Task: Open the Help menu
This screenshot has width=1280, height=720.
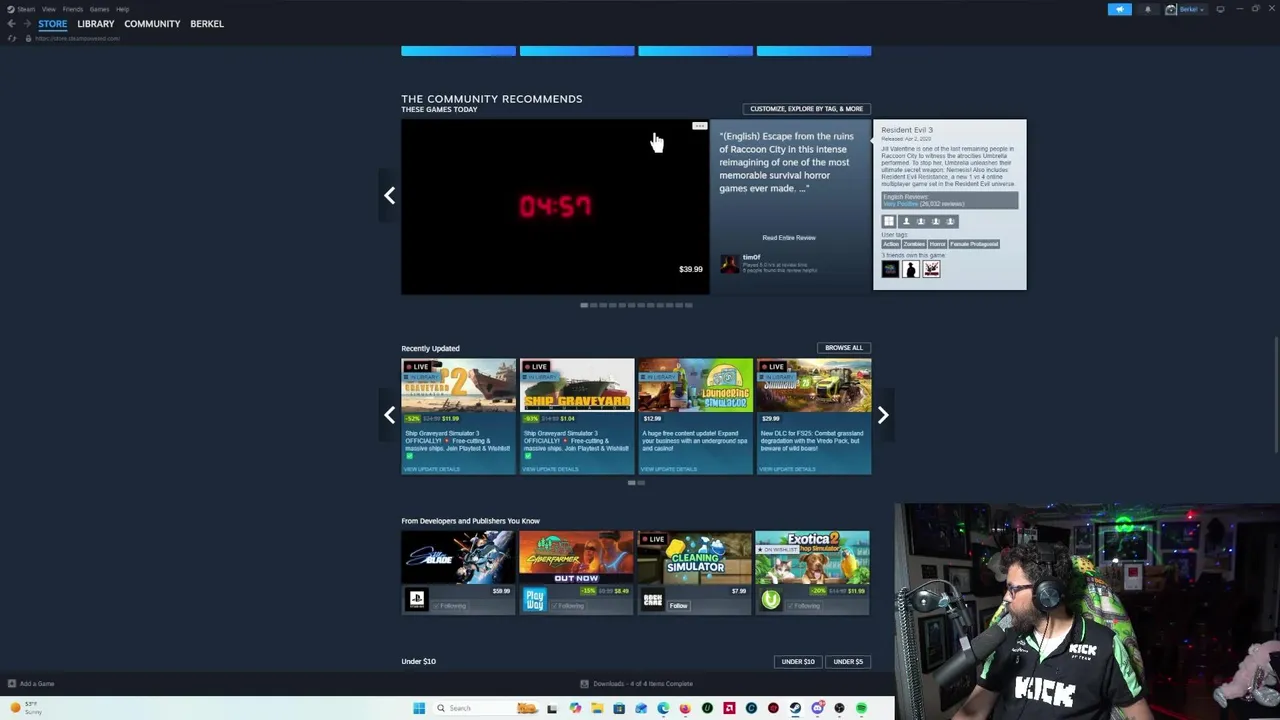Action: (x=122, y=9)
